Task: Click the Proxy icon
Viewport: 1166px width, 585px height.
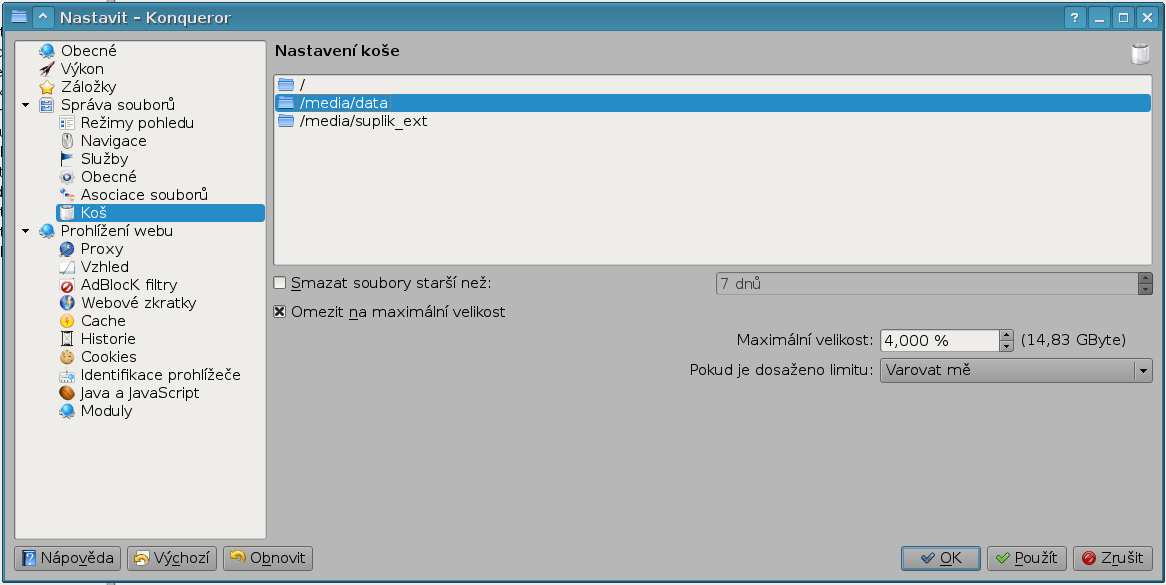Action: tap(67, 249)
